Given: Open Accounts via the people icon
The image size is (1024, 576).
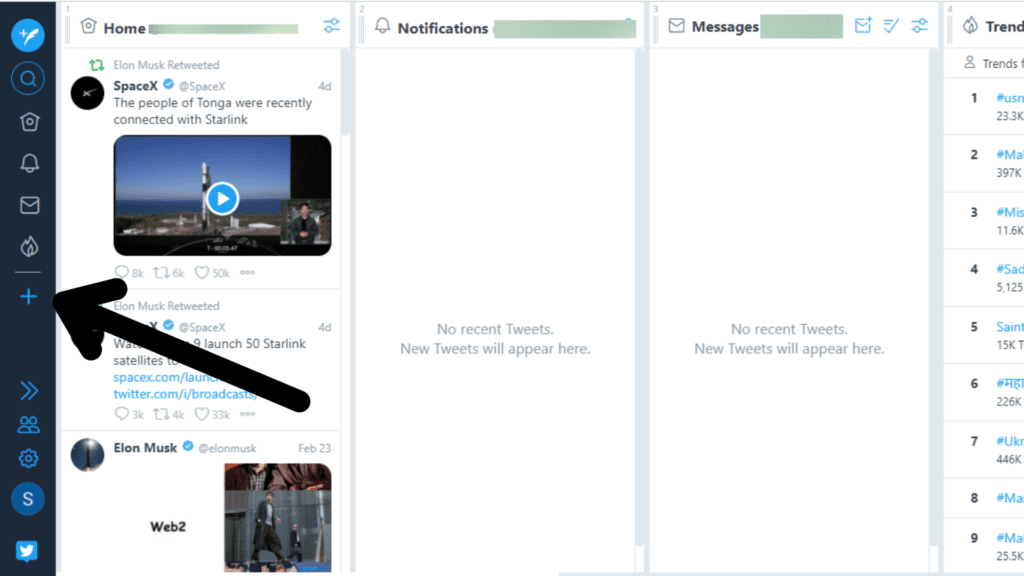Looking at the screenshot, I should [x=29, y=425].
